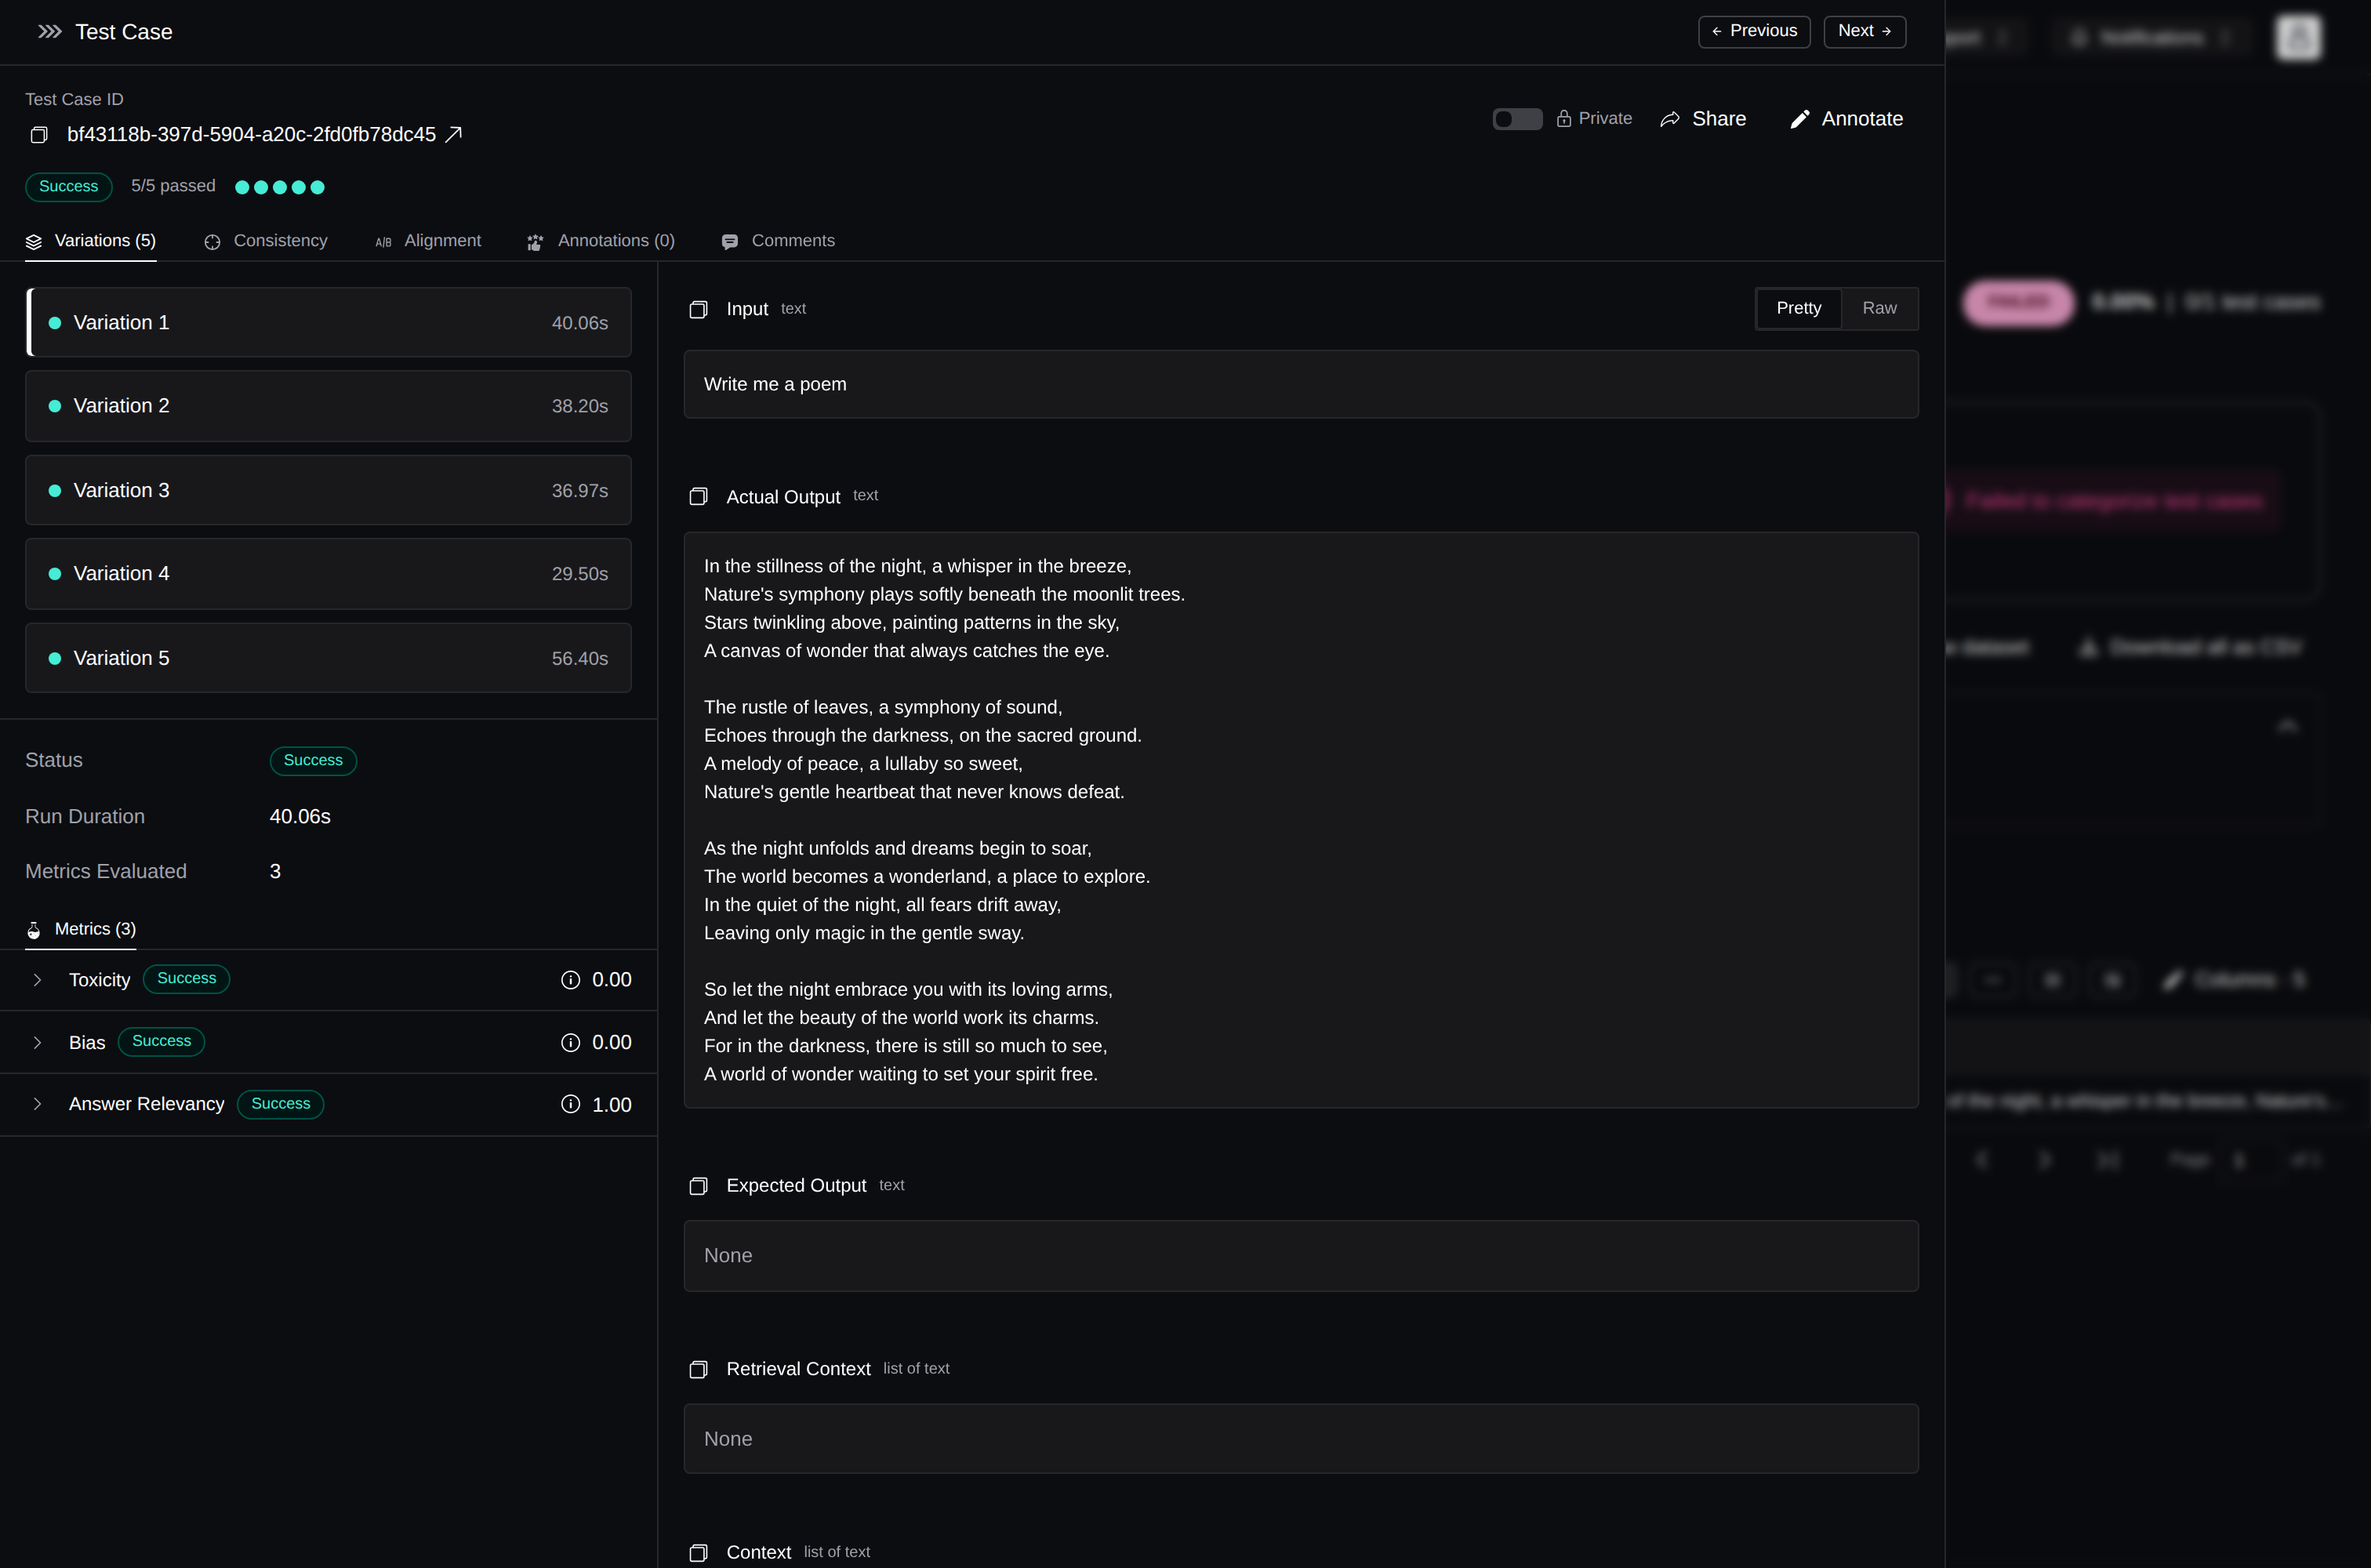Image resolution: width=2371 pixels, height=1568 pixels.
Task: Copy the Retrieval Context content
Action: (698, 1370)
